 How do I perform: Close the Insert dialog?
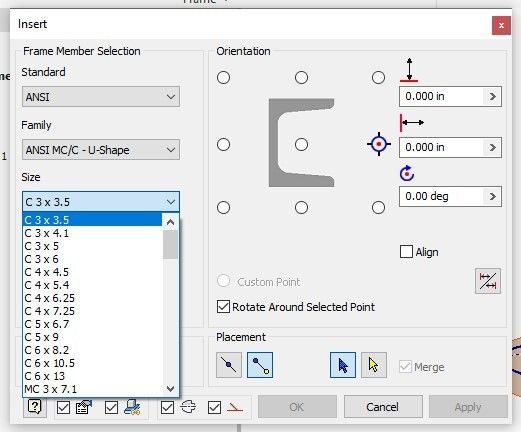click(x=501, y=25)
